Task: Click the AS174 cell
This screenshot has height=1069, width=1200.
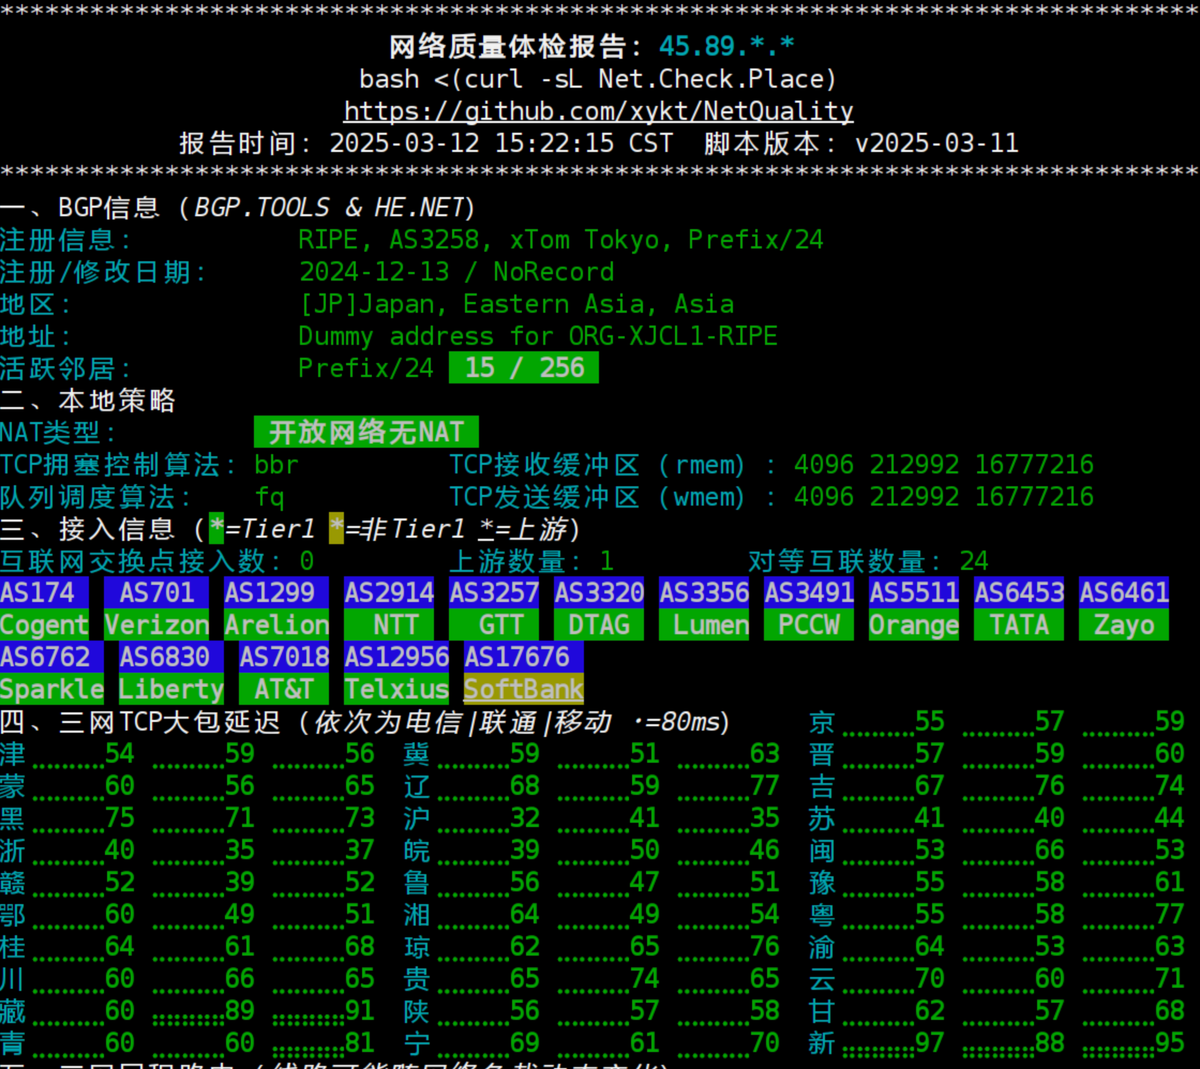Action: [44, 593]
